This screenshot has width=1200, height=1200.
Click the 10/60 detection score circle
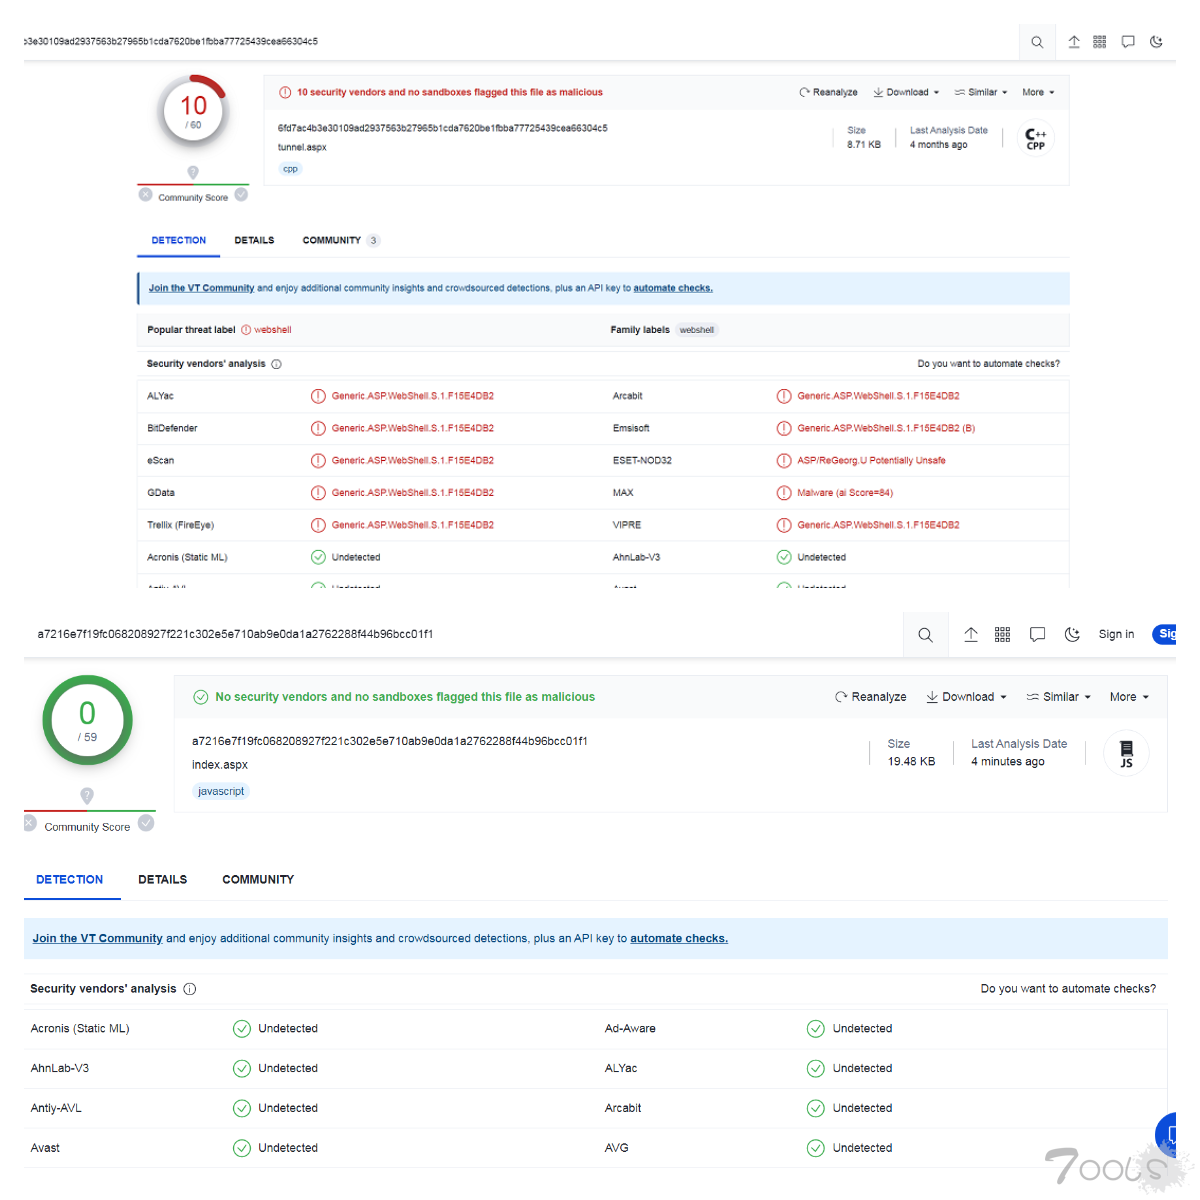point(193,112)
